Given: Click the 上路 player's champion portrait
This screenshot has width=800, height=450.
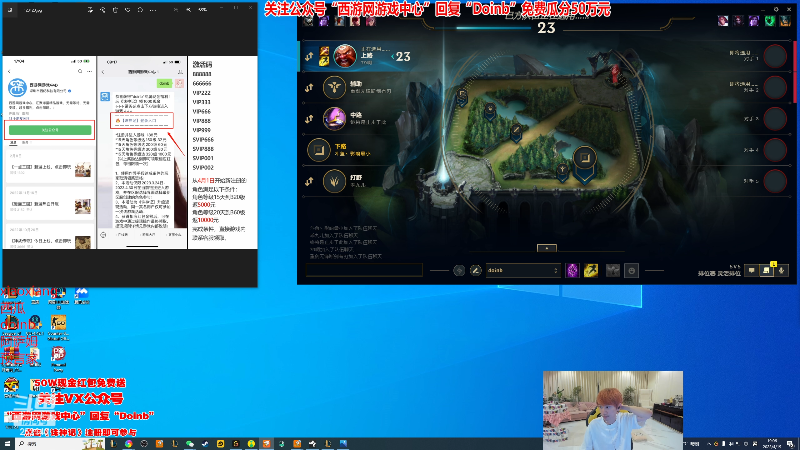Looking at the screenshot, I should pos(345,56).
